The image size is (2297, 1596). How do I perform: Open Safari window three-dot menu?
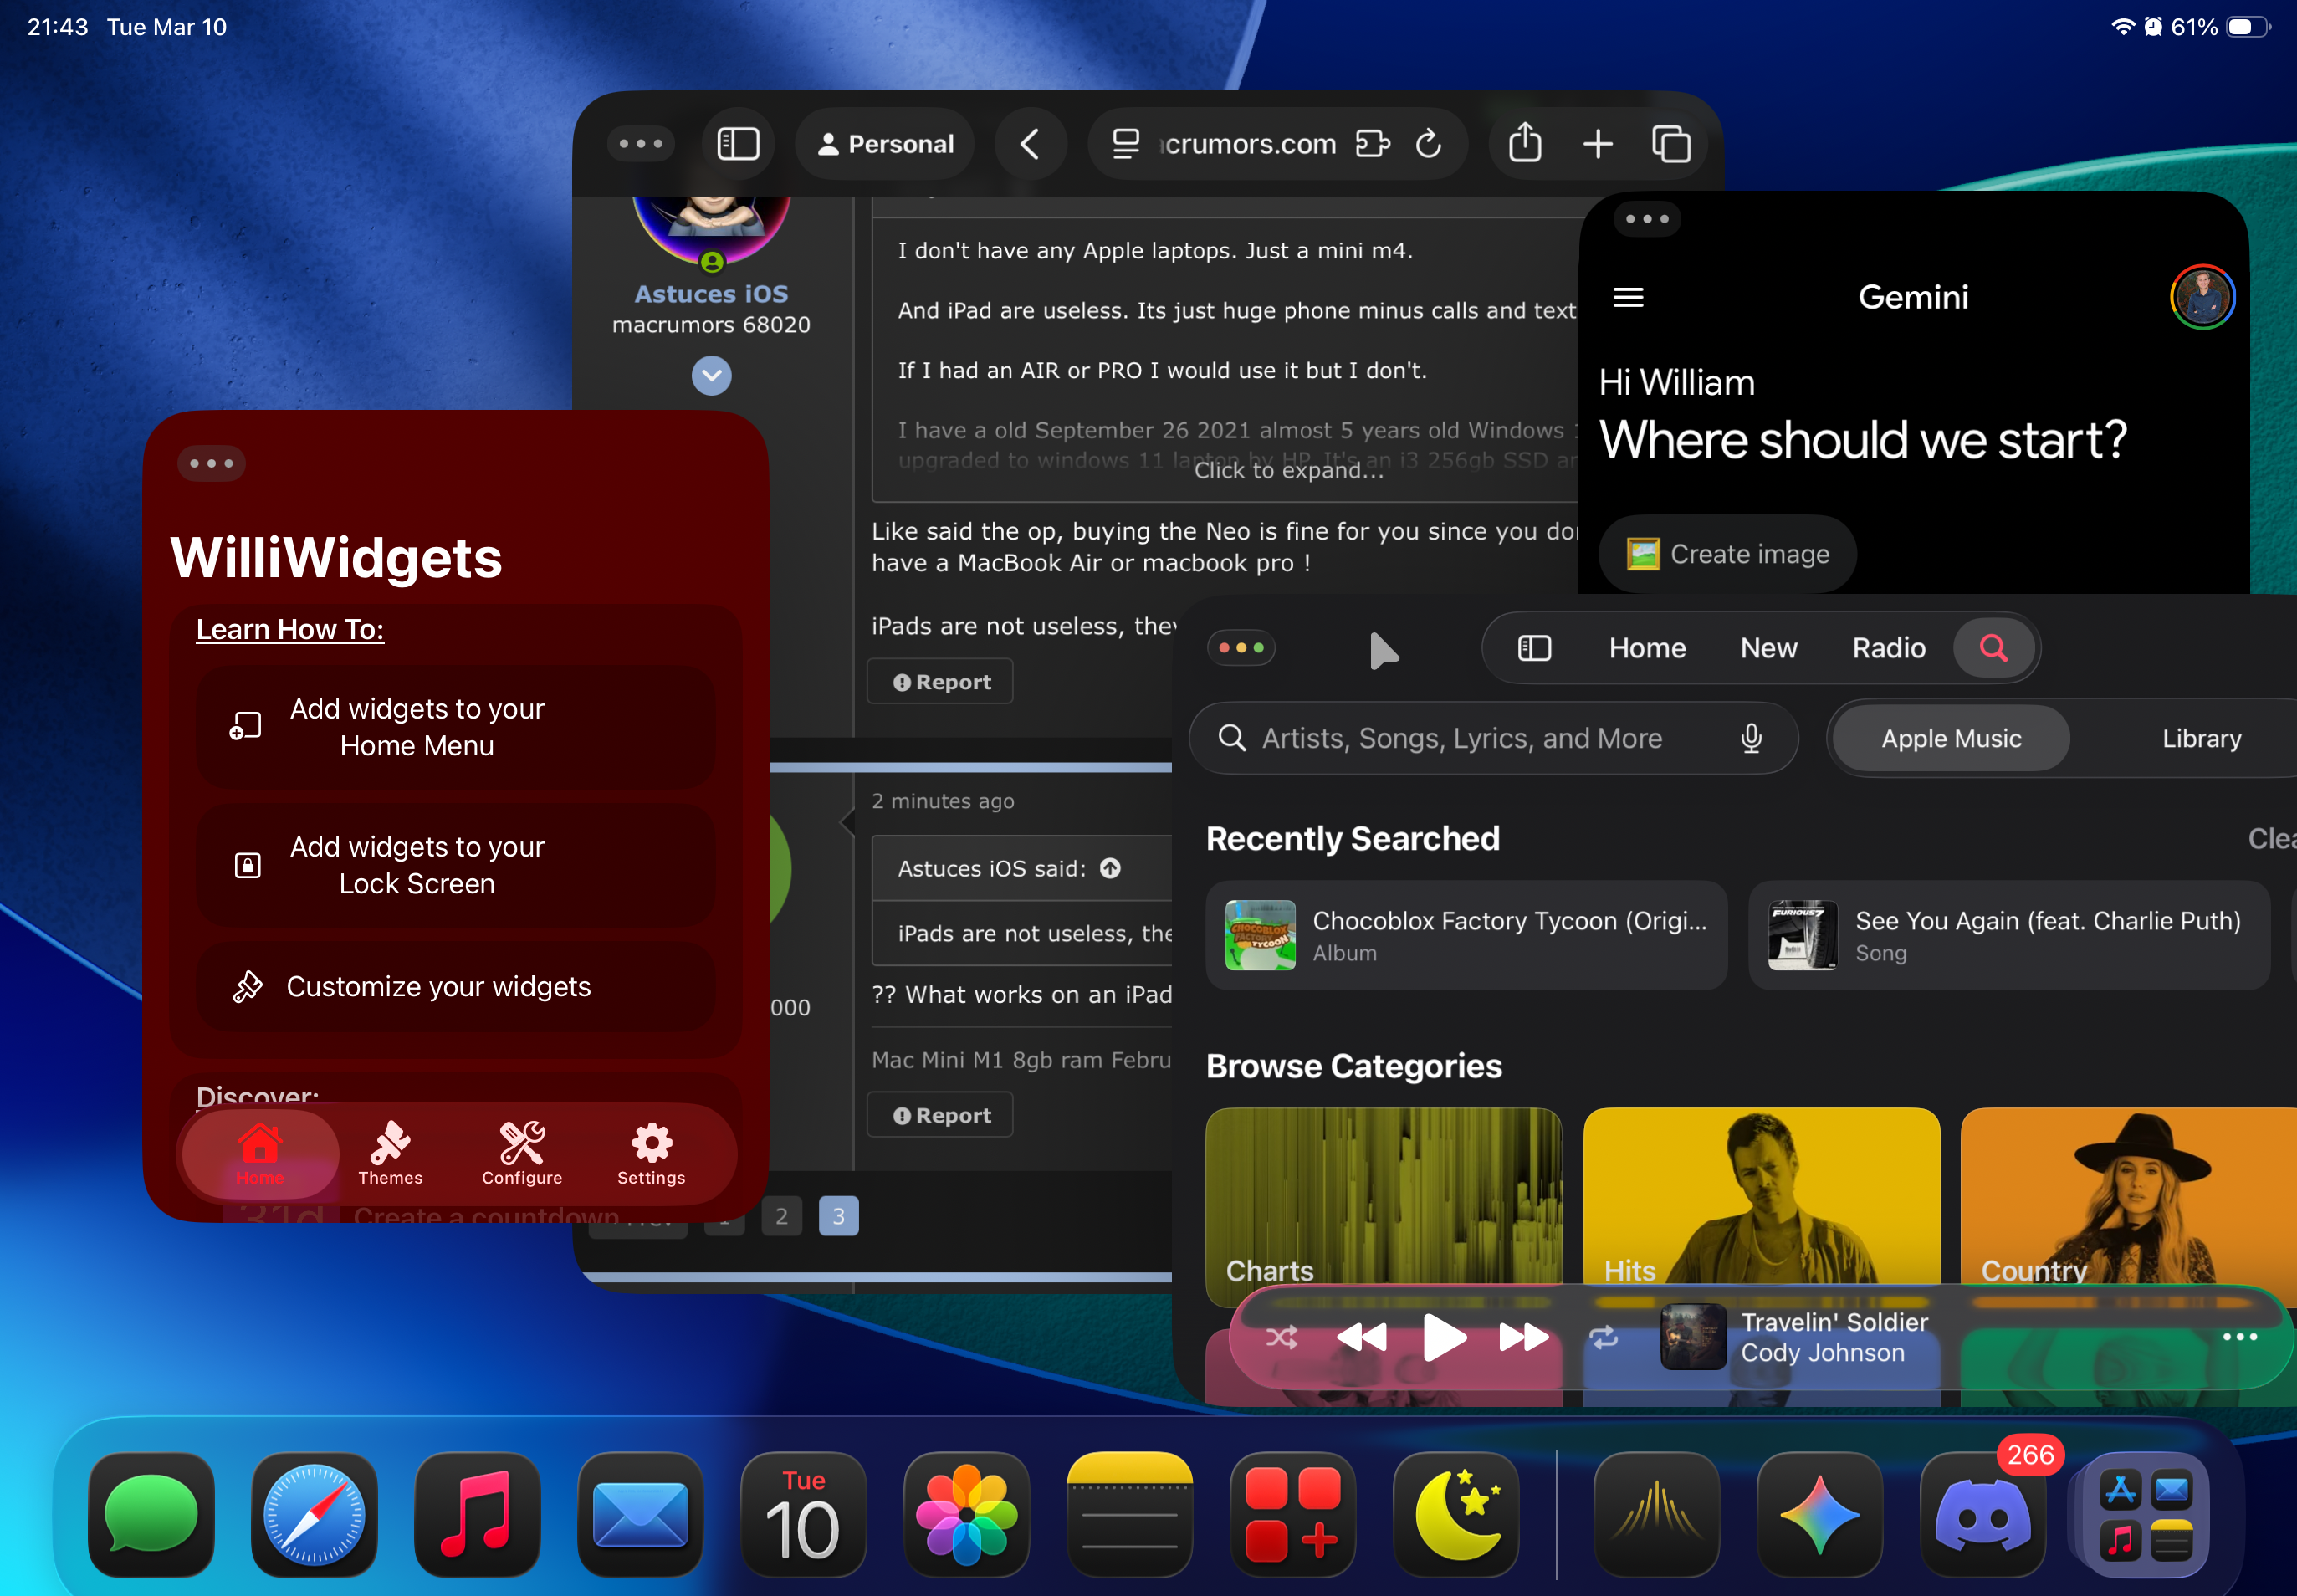[641, 144]
